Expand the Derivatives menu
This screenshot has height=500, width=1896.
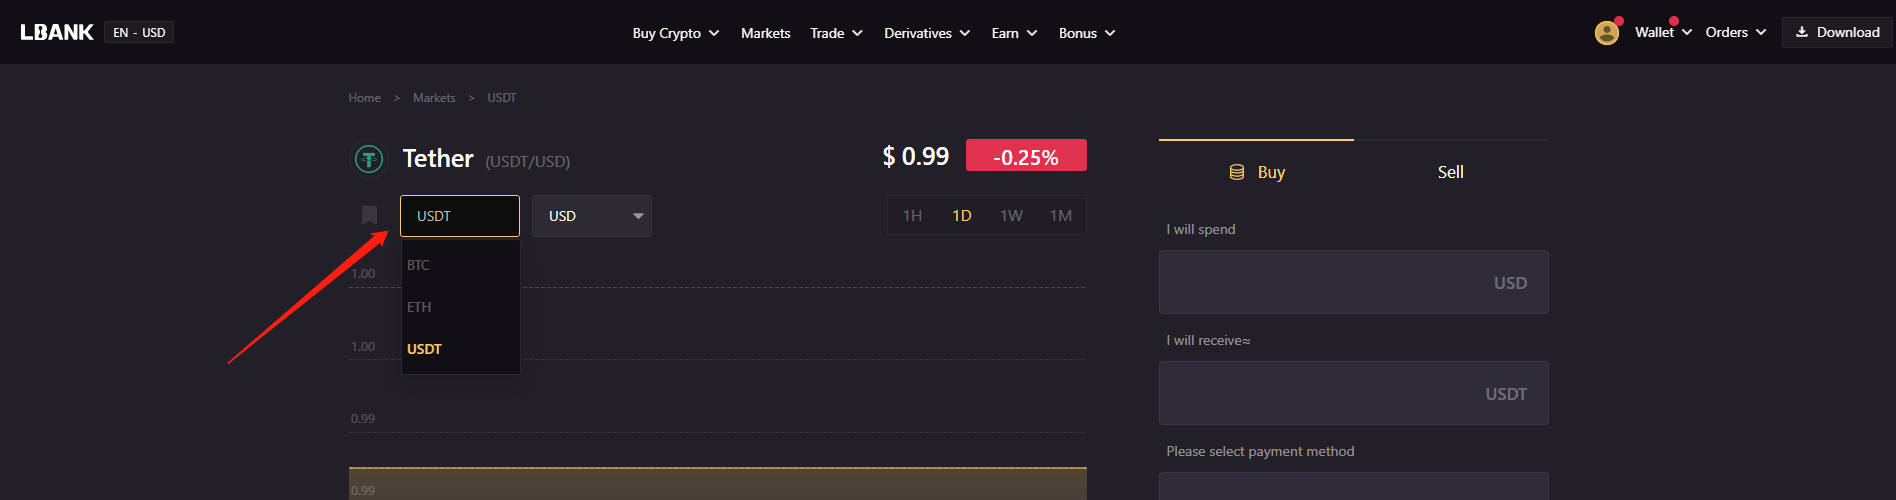(927, 33)
